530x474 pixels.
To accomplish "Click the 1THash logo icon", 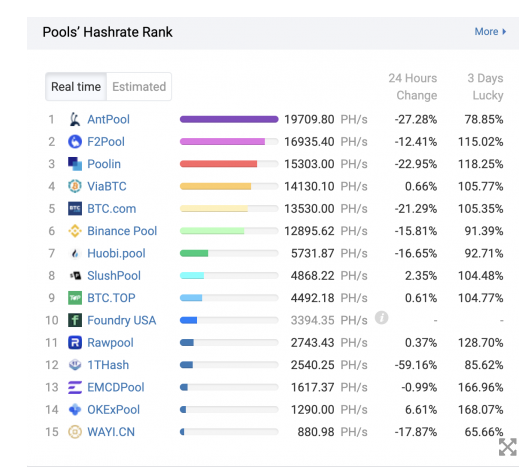I will pyautogui.click(x=75, y=365).
